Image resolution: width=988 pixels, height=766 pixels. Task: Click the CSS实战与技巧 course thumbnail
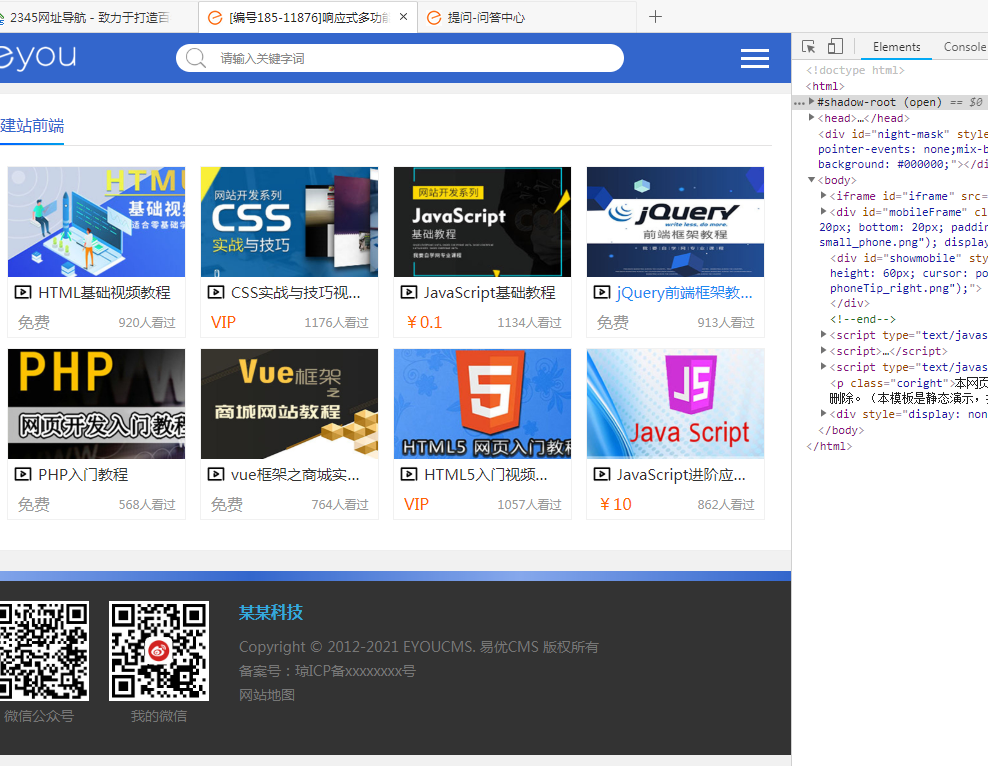click(x=289, y=222)
